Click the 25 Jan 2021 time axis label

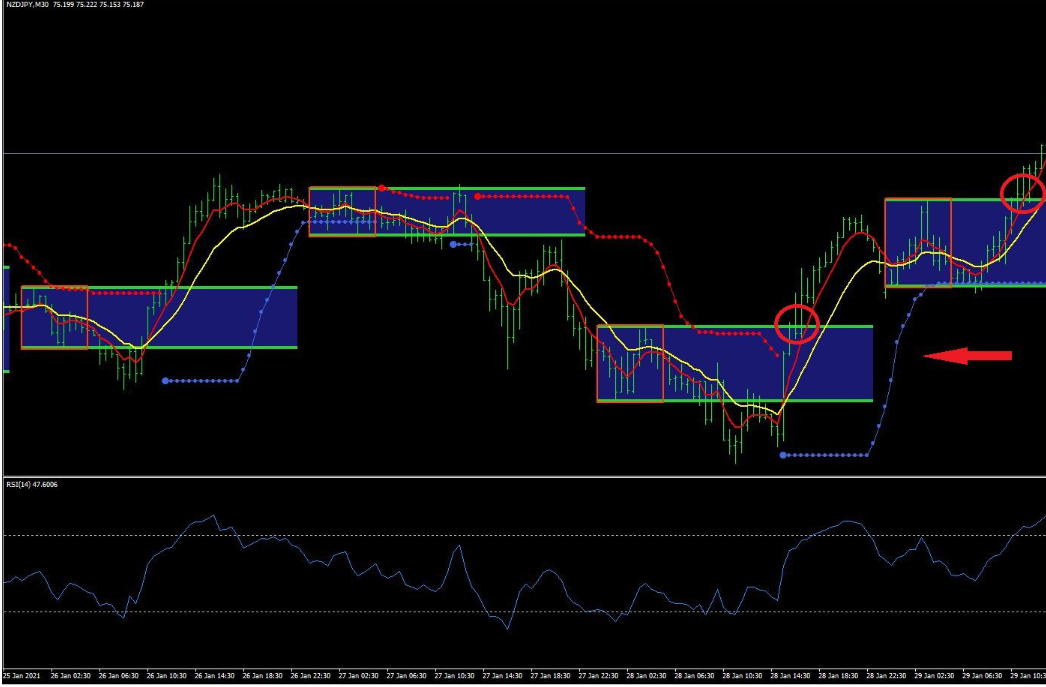pyautogui.click(x=21, y=676)
